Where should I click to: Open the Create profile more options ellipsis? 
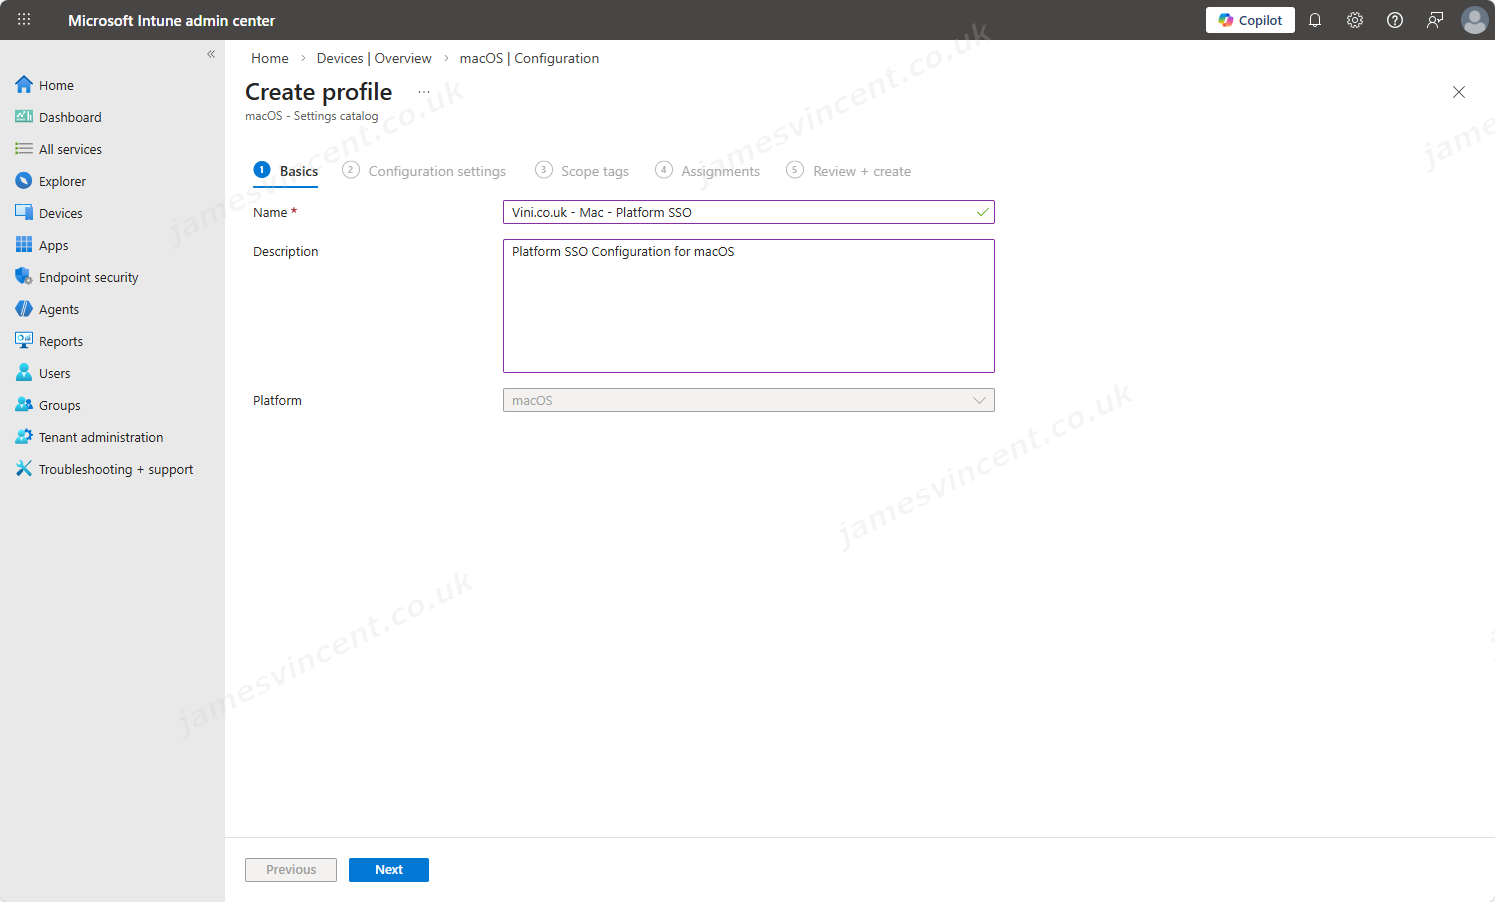424,92
